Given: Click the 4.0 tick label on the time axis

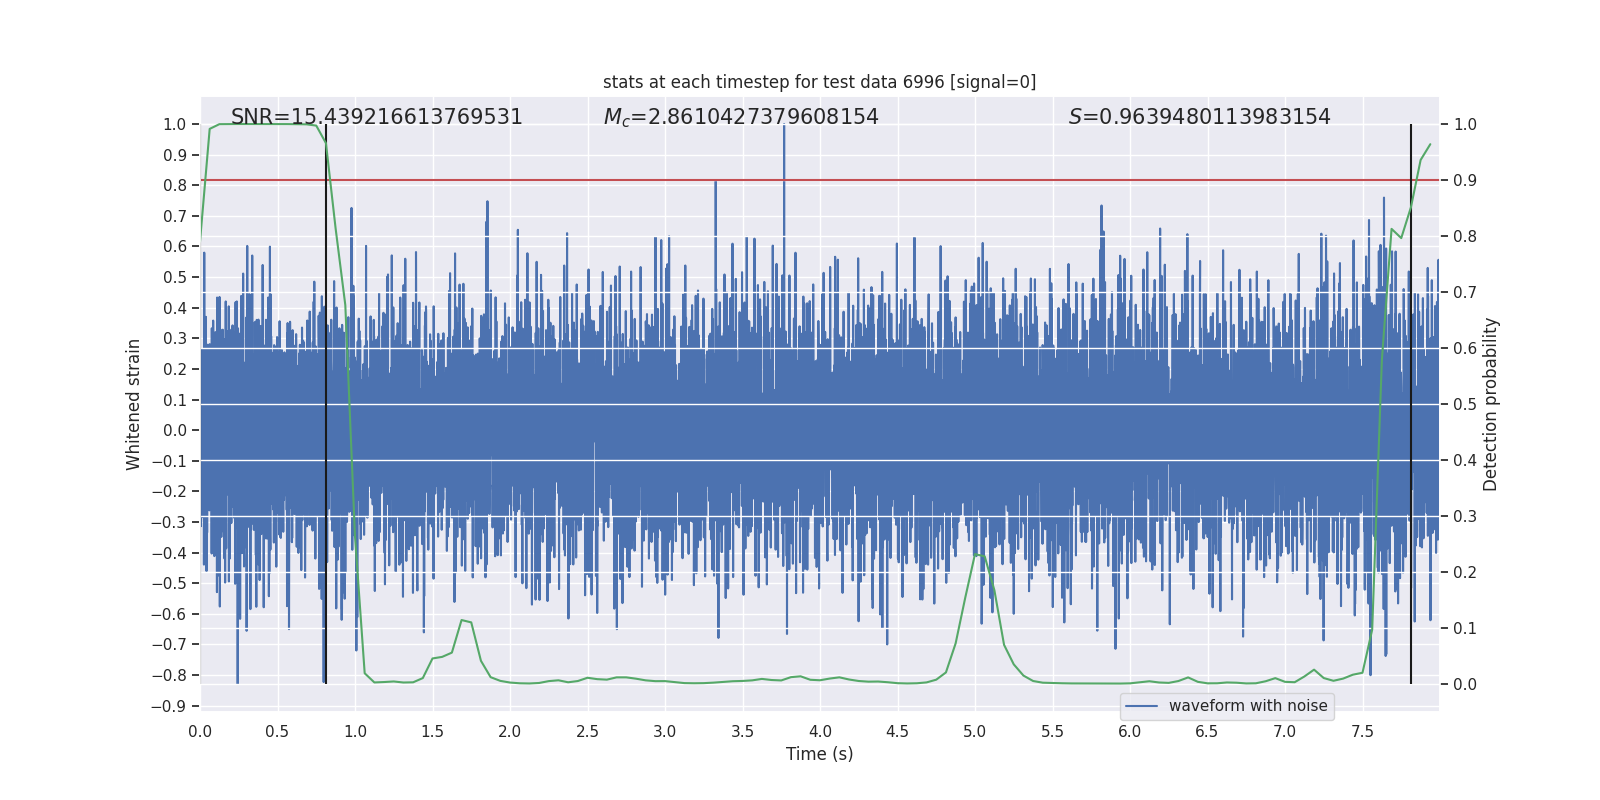Looking at the screenshot, I should coord(819,731).
